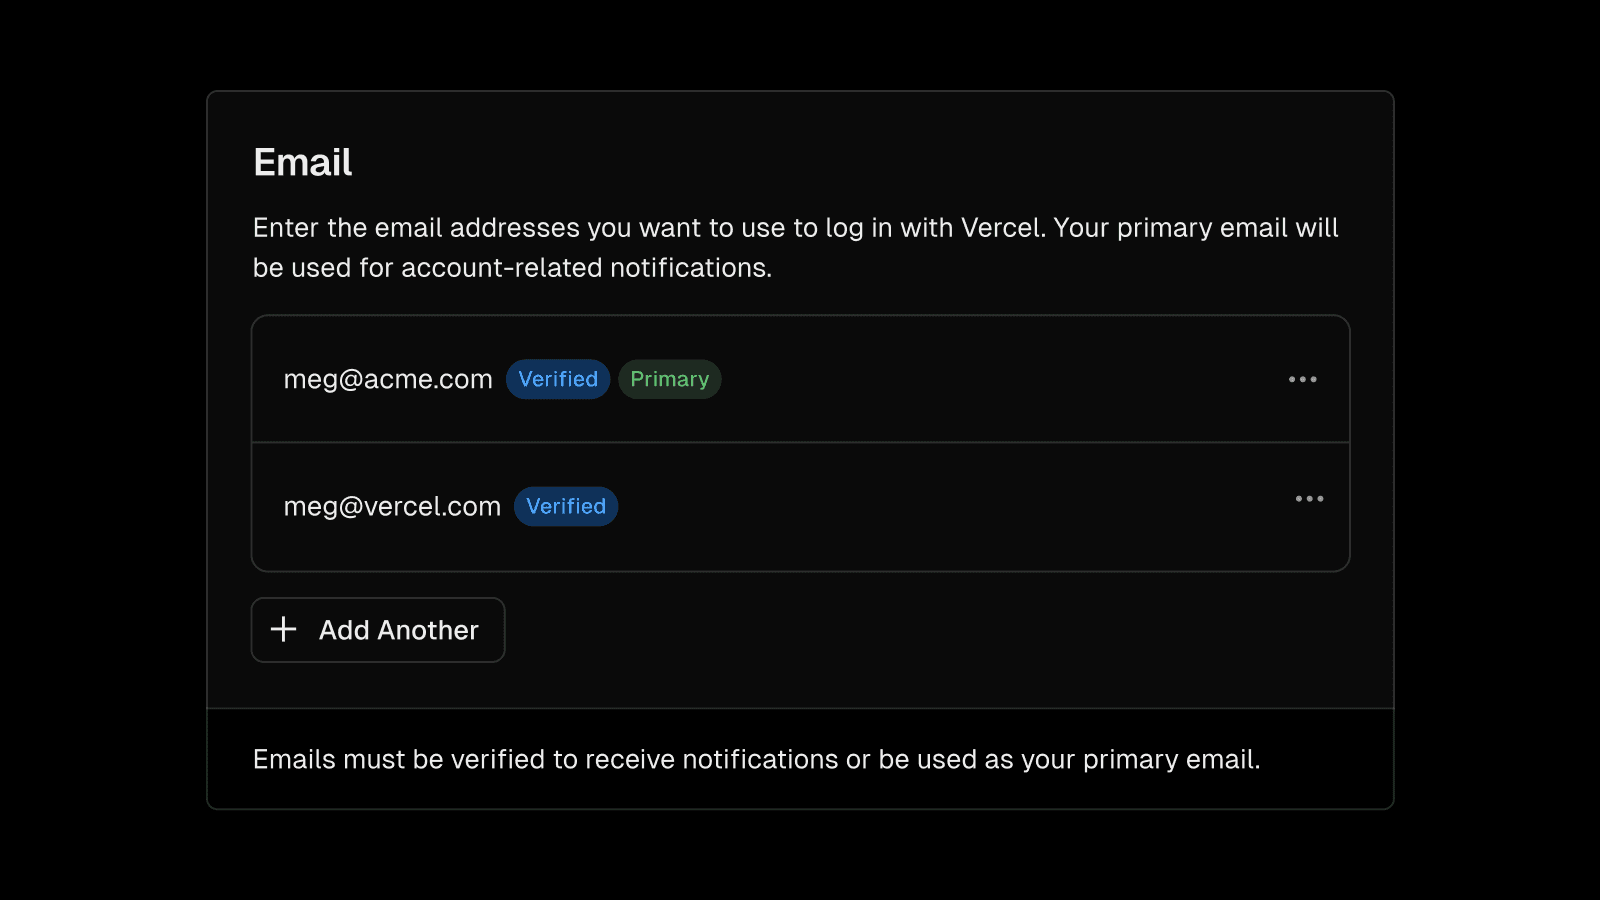The image size is (1600, 900).
Task: Click the word "Vercel" in the description
Action: 1002,228
